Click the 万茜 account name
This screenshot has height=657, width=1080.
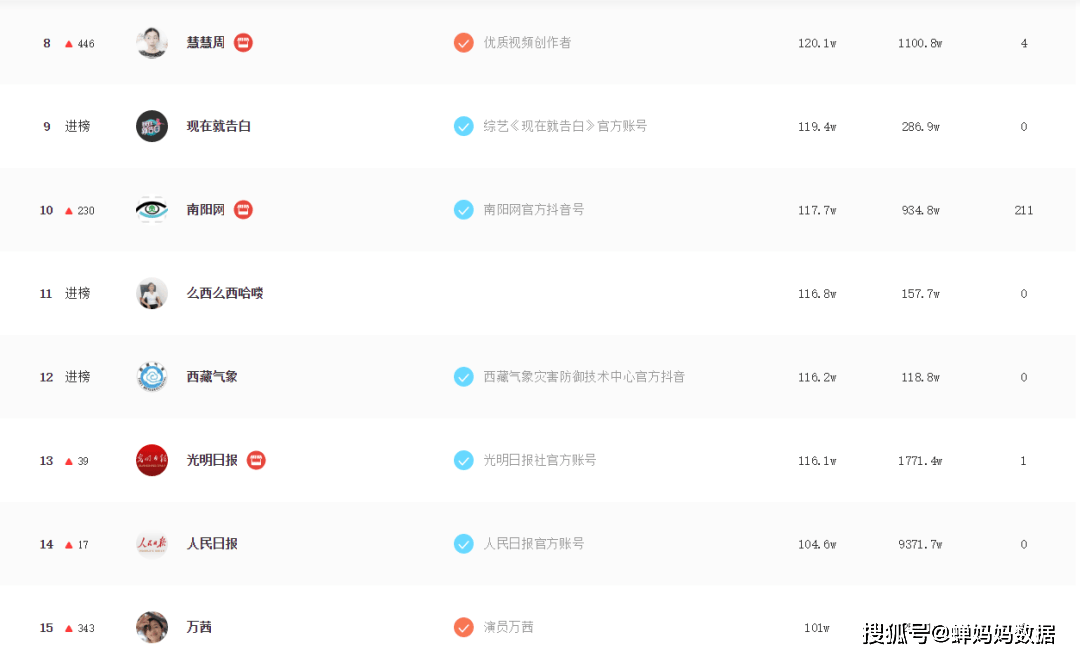point(199,627)
